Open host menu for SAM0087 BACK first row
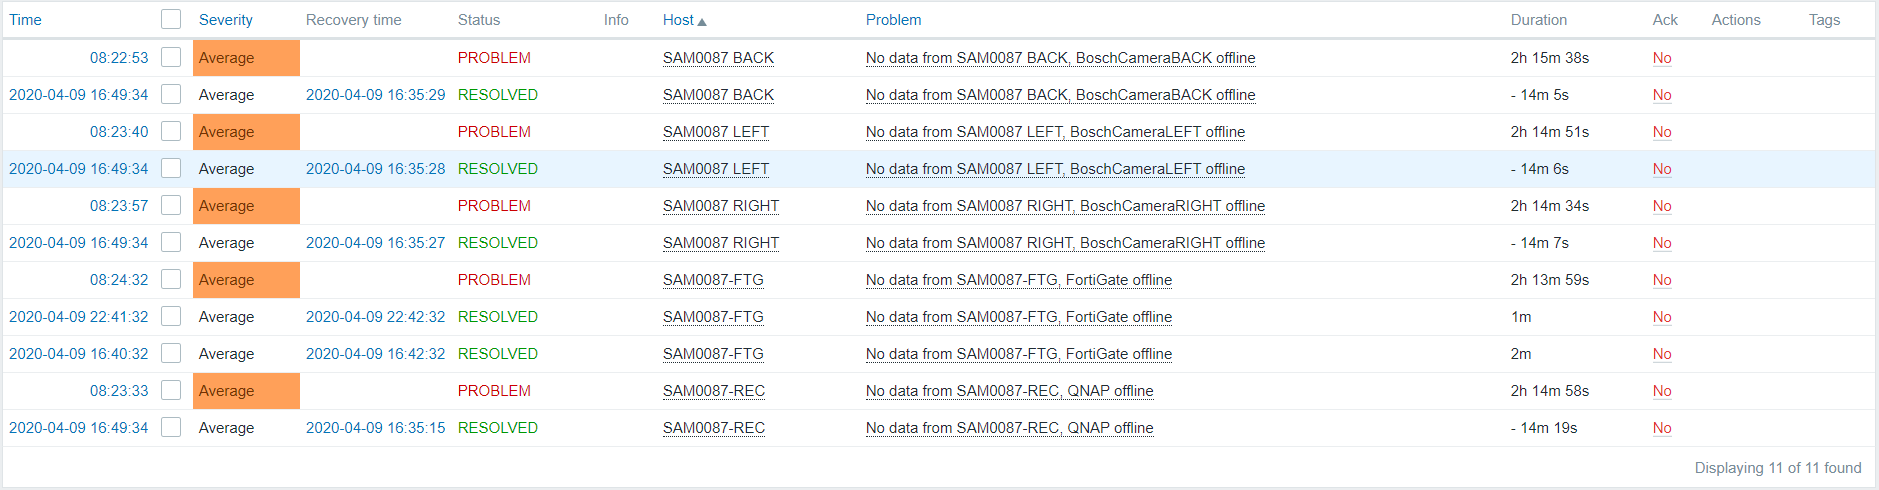1879x490 pixels. (718, 58)
